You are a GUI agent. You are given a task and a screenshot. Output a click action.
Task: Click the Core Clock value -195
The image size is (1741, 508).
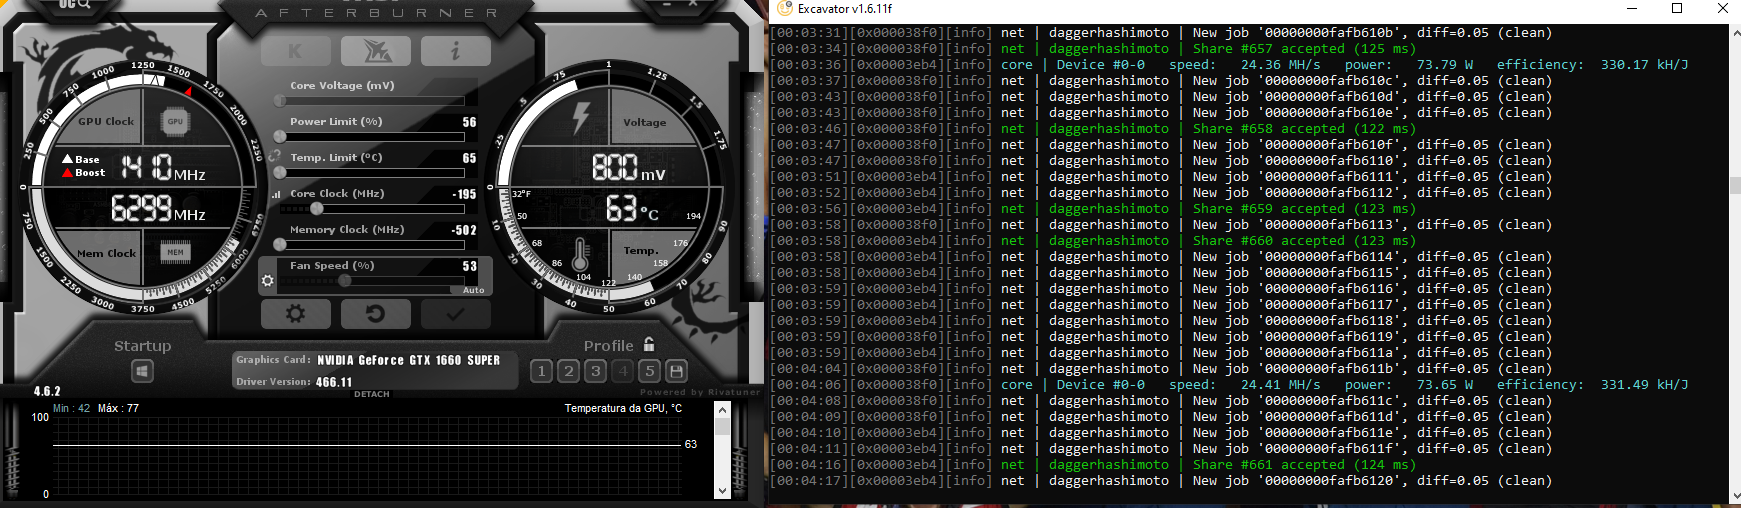(464, 194)
